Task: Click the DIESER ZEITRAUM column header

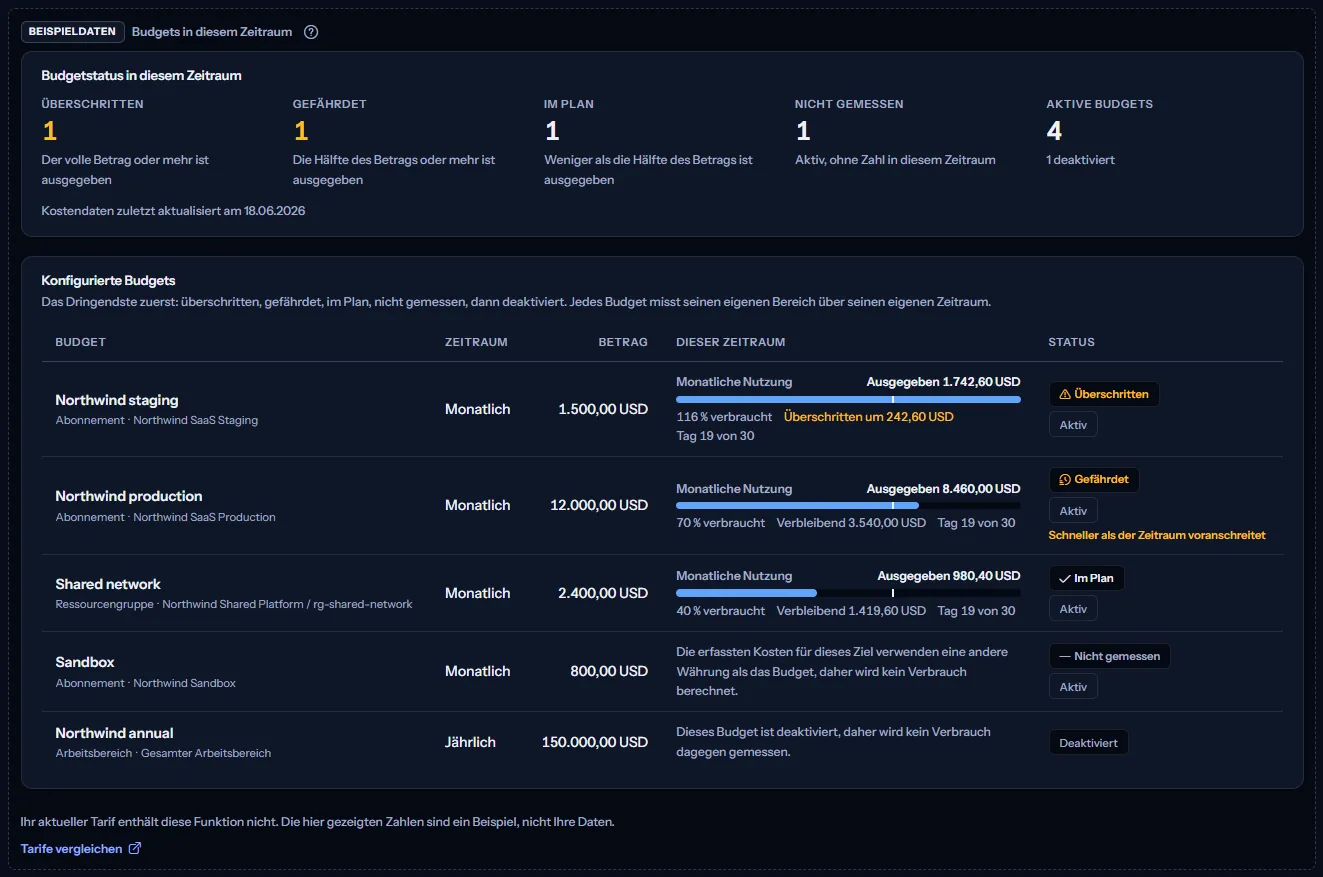Action: tap(730, 342)
